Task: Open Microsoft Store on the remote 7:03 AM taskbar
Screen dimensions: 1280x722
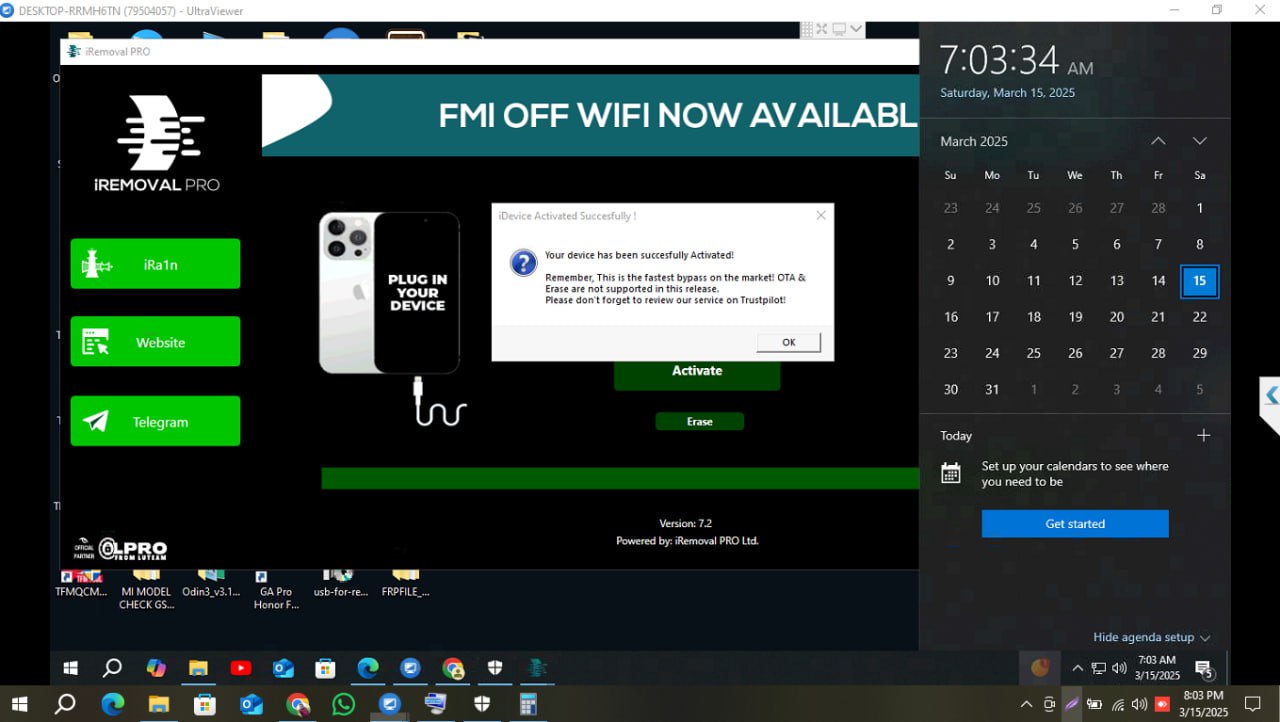Action: (325, 668)
